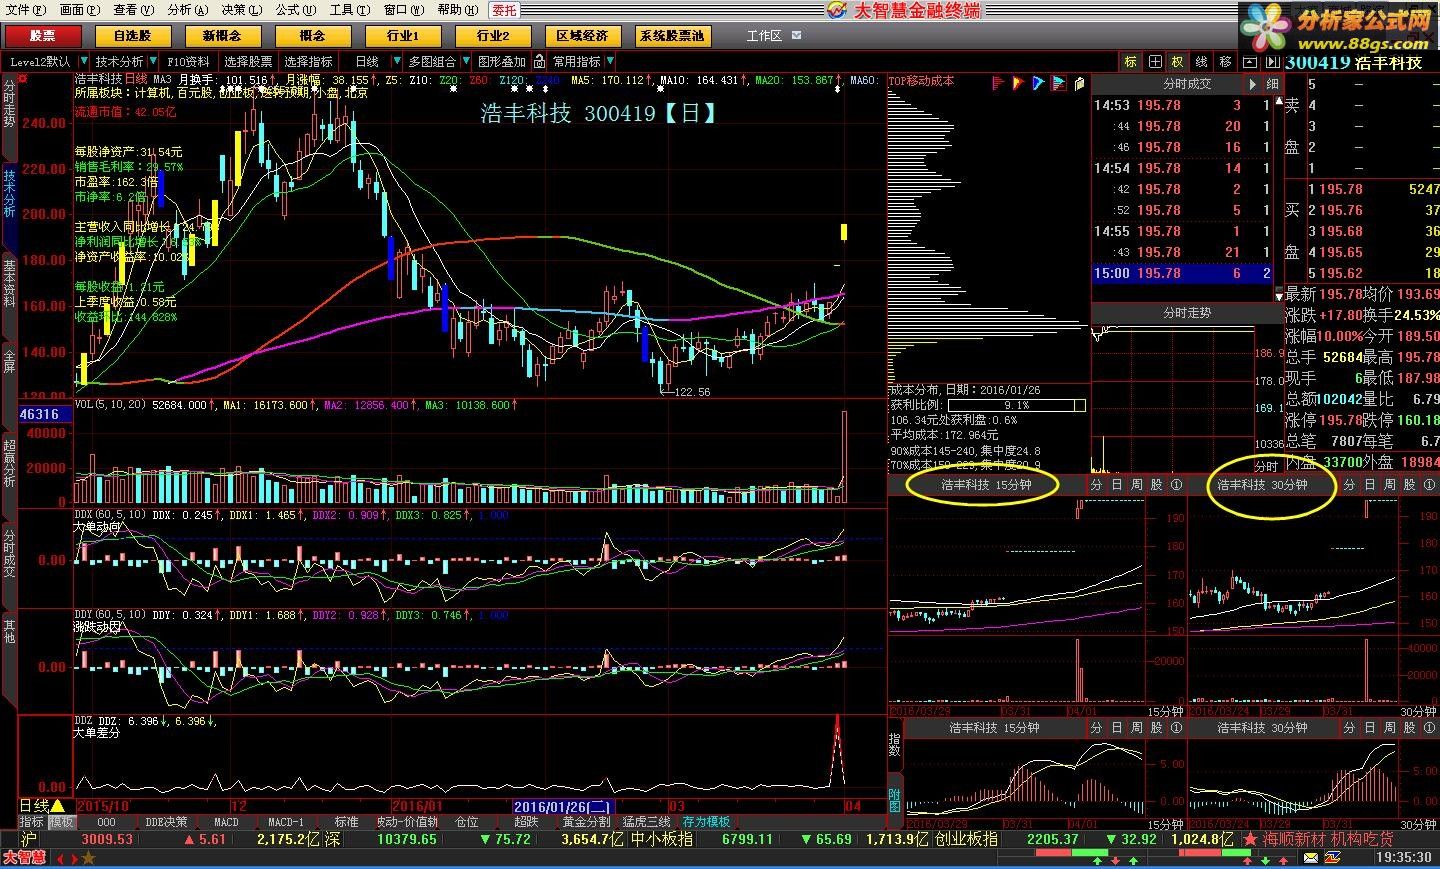Click the 存为模板 save template tab
Image resolution: width=1440 pixels, height=869 pixels.
tap(706, 822)
